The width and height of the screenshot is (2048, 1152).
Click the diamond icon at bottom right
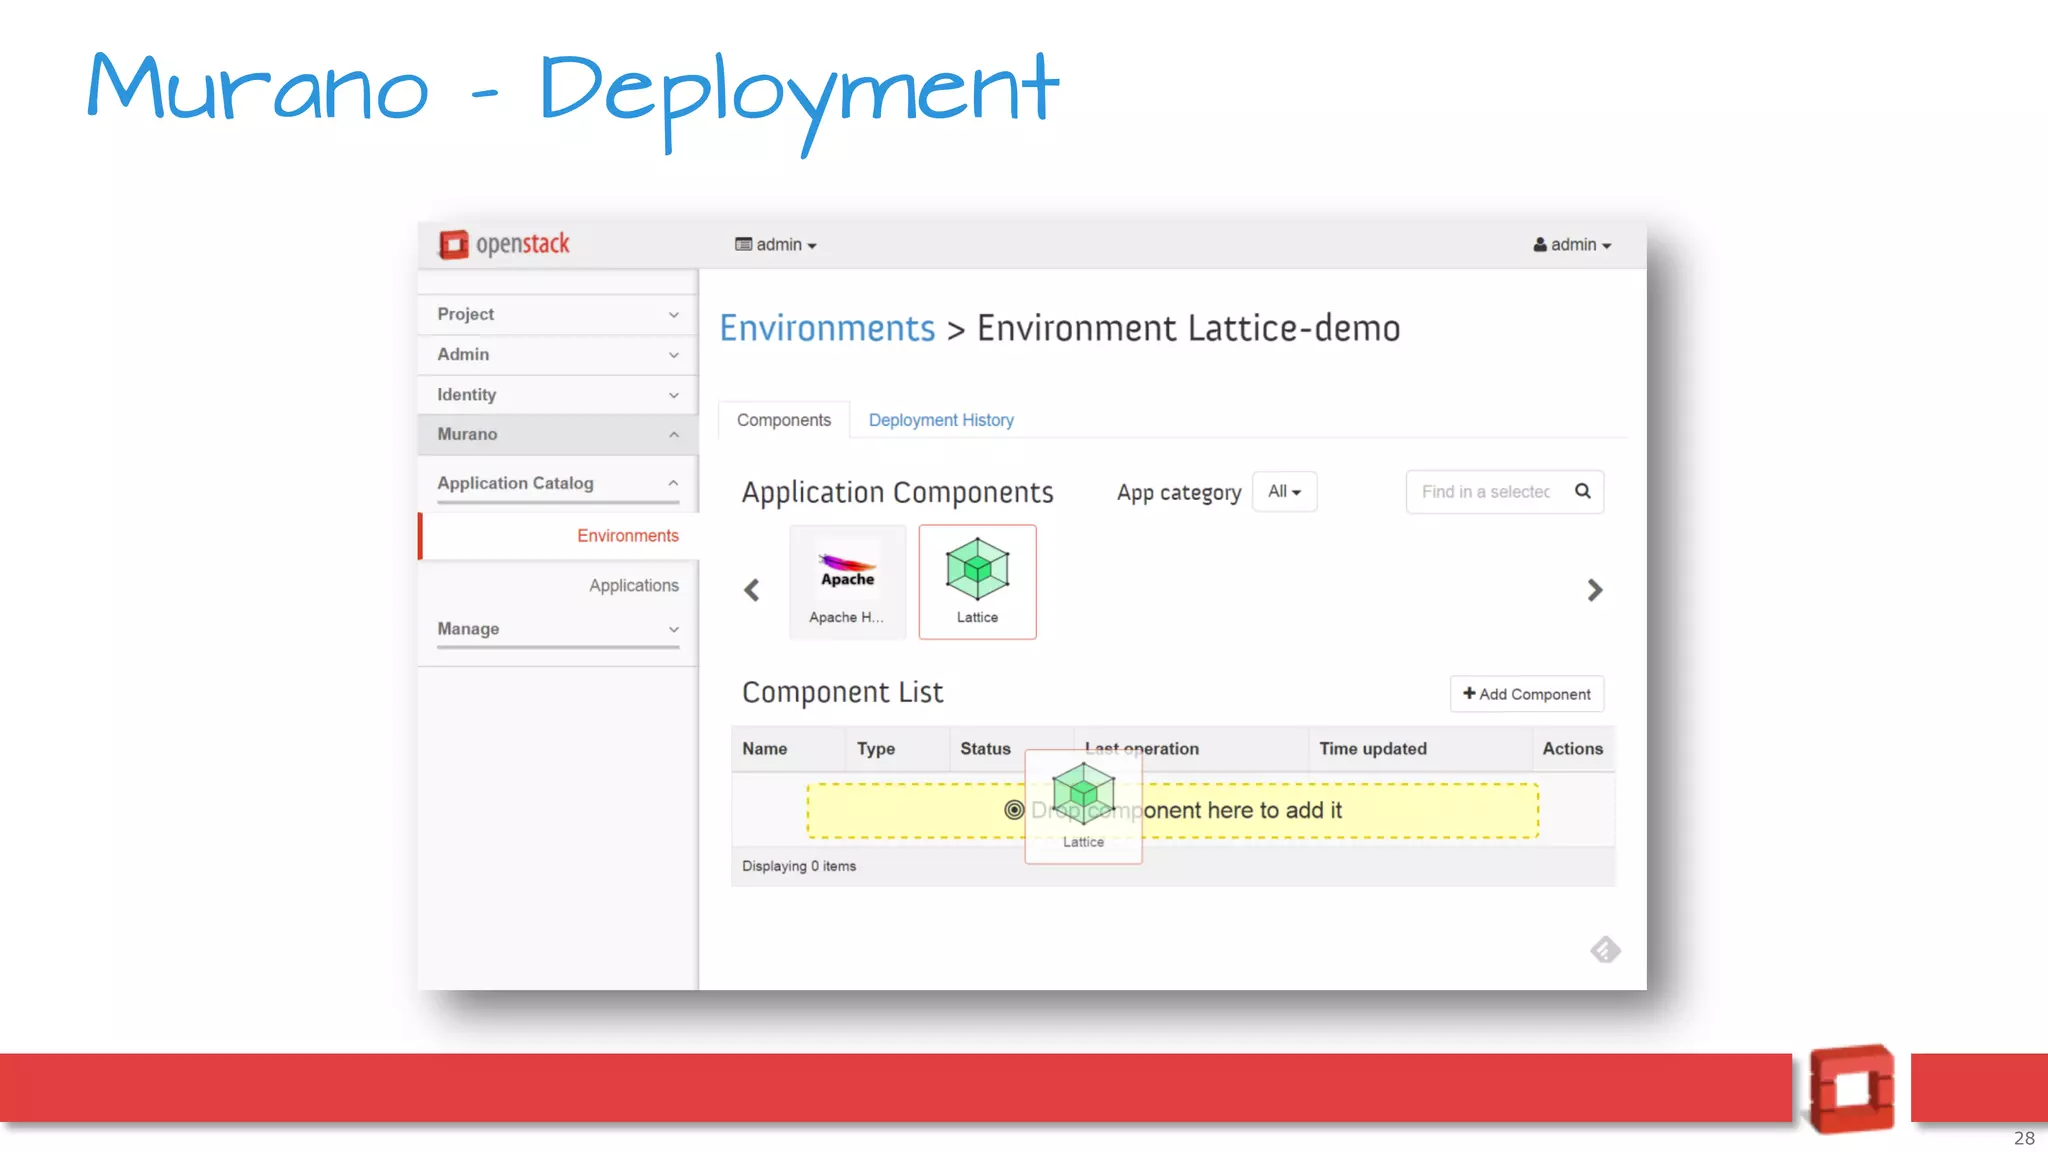pos(1605,949)
